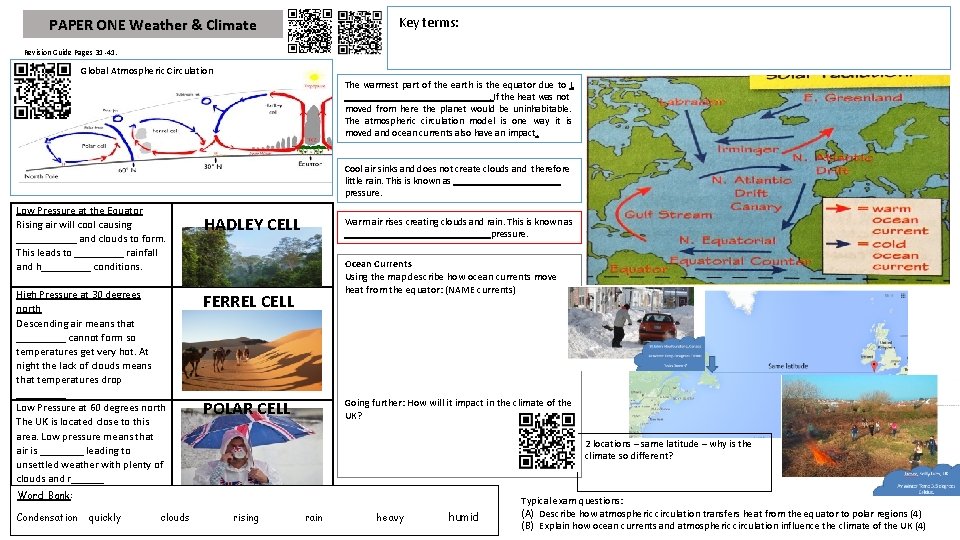Click the Irminger current label

click(748, 149)
